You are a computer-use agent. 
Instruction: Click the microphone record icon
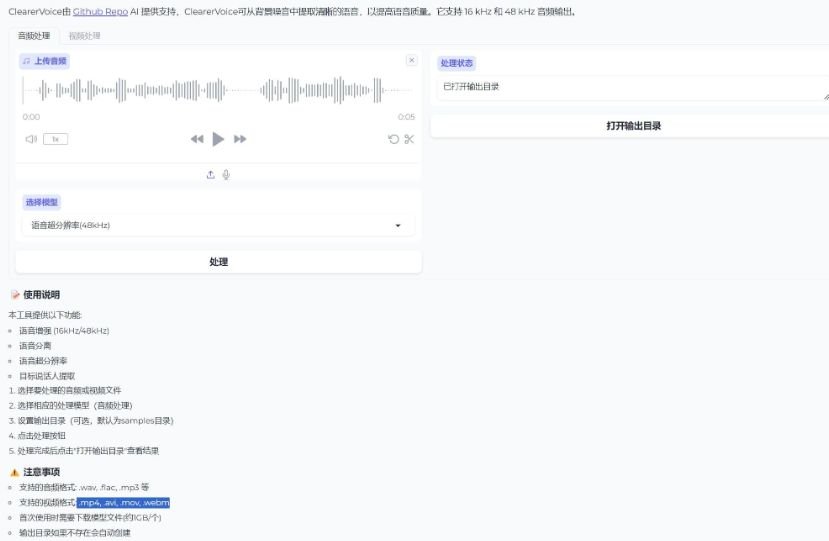coord(226,174)
